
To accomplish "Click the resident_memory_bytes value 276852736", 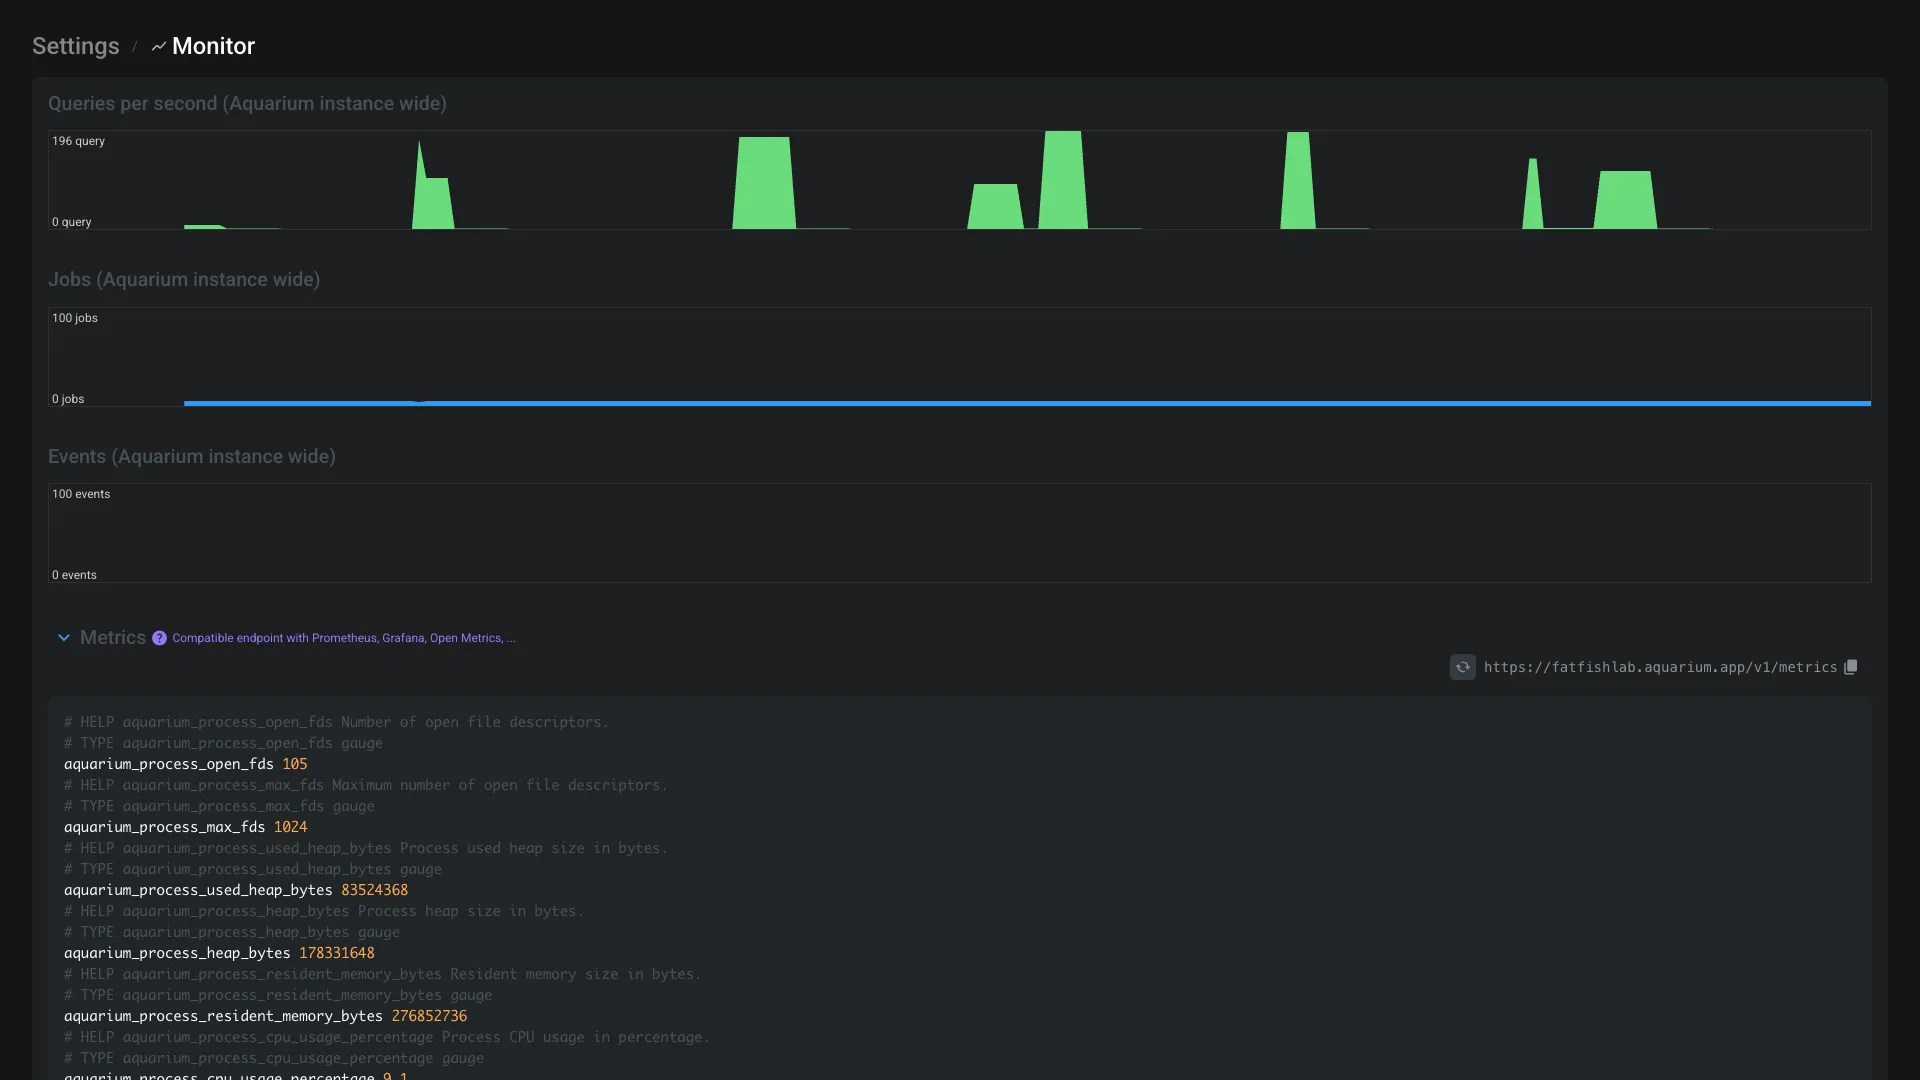I will click(x=429, y=1016).
